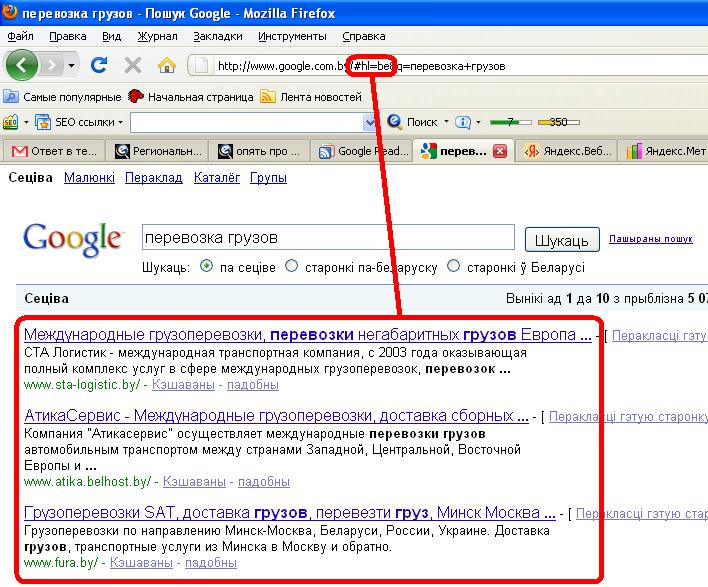Switch to the Gmail Ответ в те... tab
The height and width of the screenshot is (587, 708).
(53, 151)
